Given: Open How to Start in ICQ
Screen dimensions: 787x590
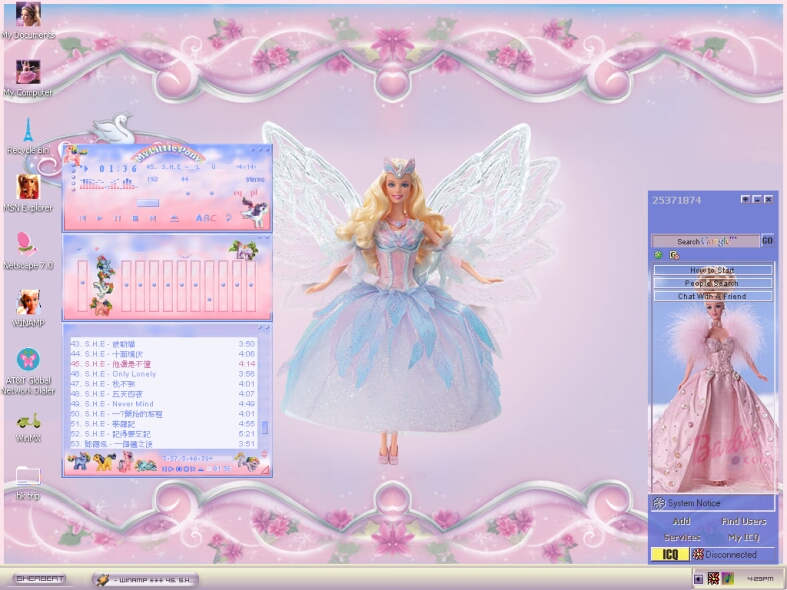Looking at the screenshot, I should (x=712, y=270).
